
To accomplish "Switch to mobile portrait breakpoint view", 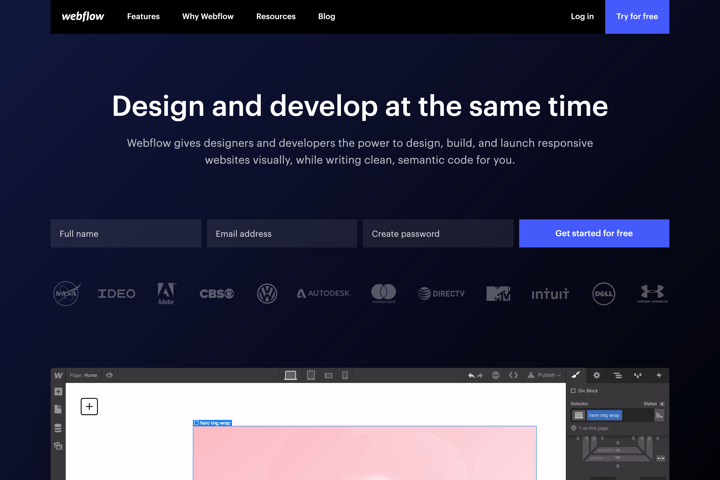I will tap(345, 375).
